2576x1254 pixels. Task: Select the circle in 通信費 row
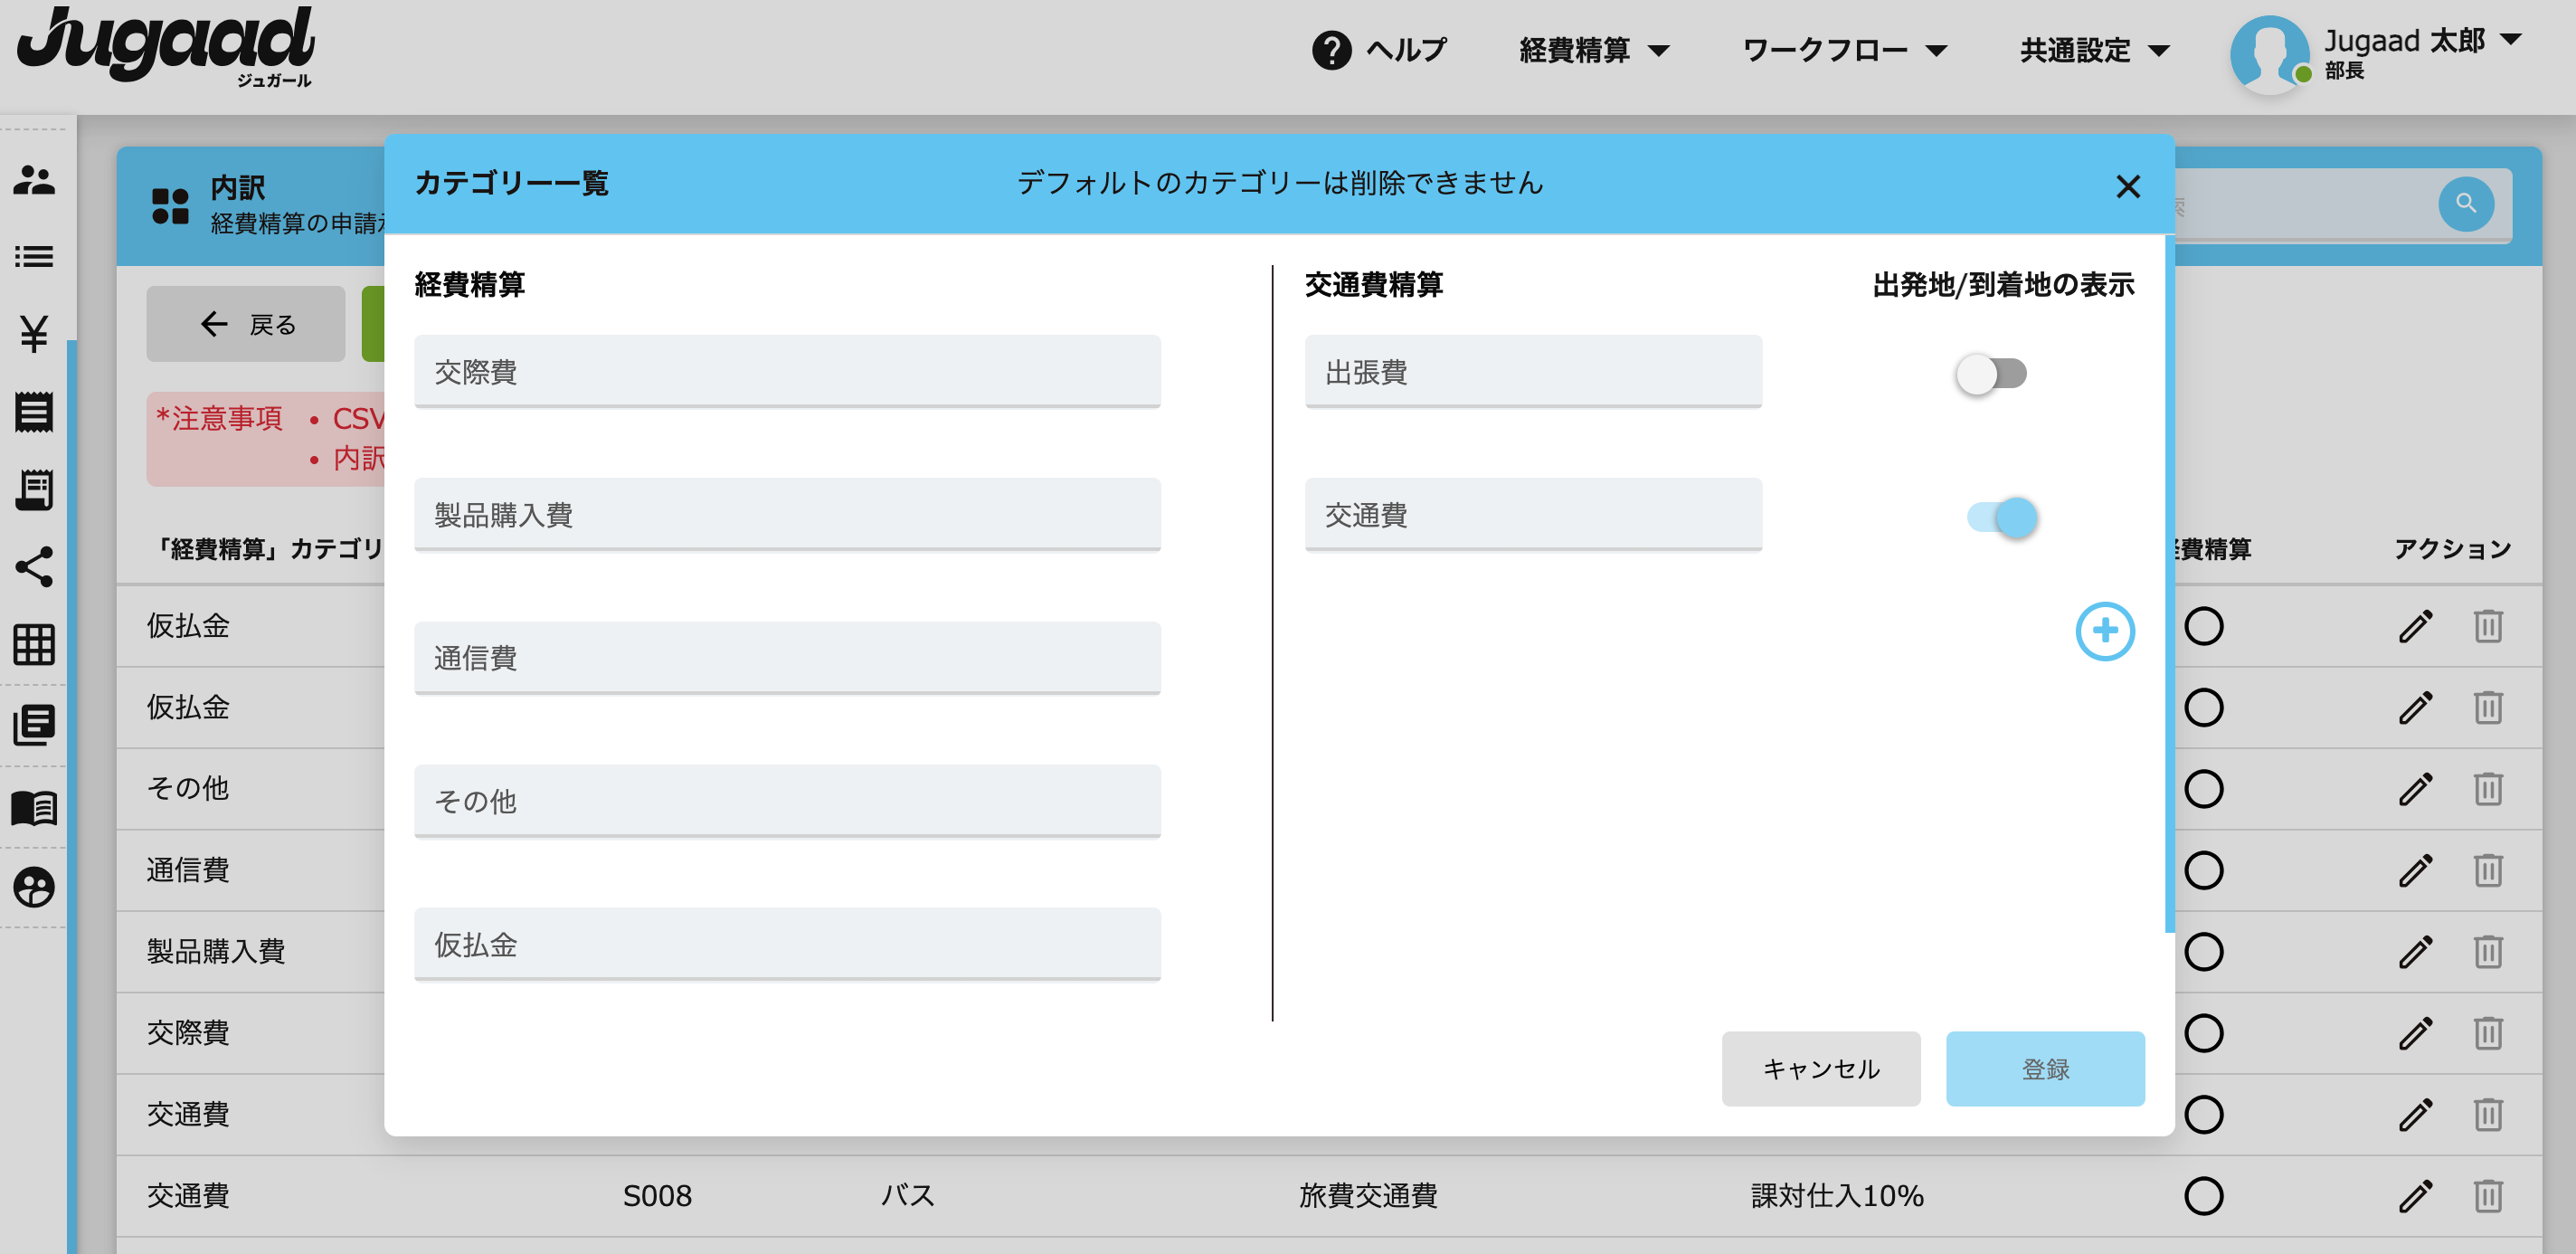2203,870
